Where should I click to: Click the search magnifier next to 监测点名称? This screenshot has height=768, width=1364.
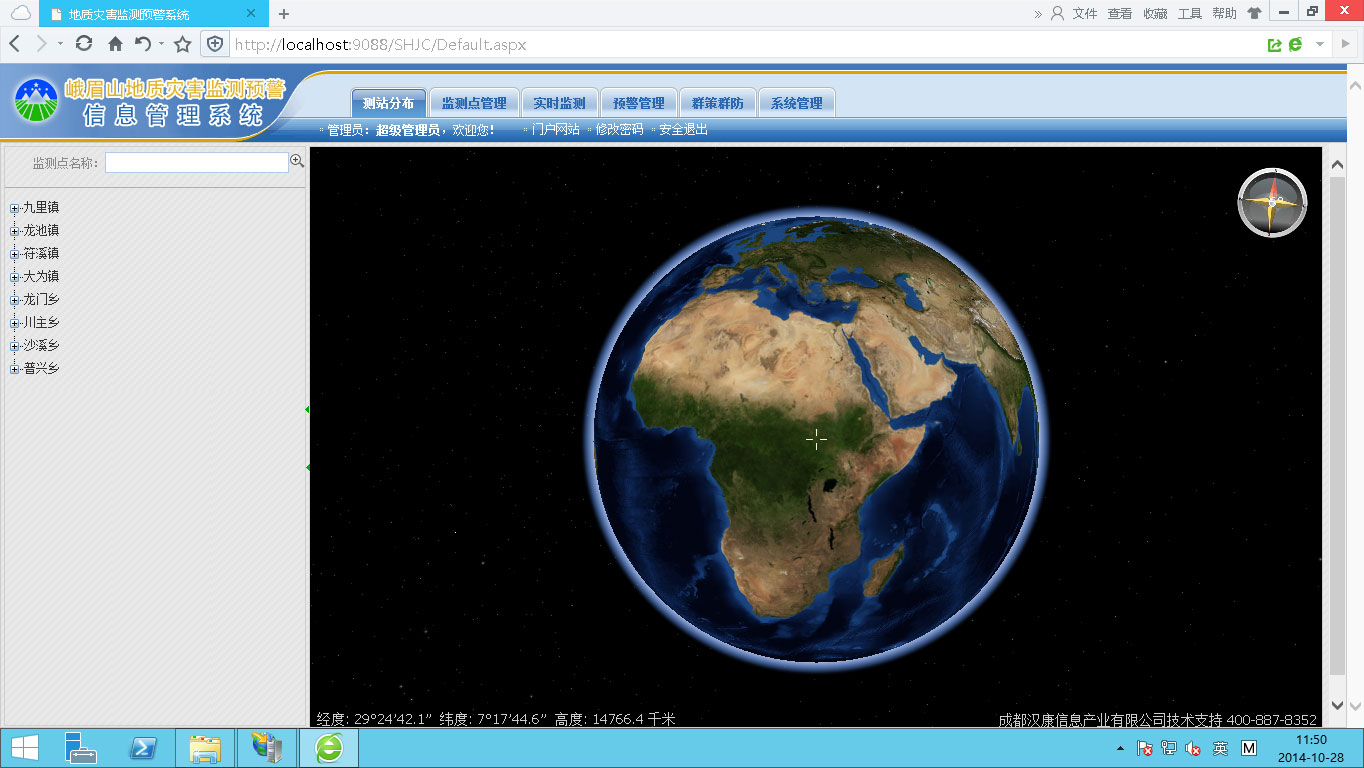297,161
